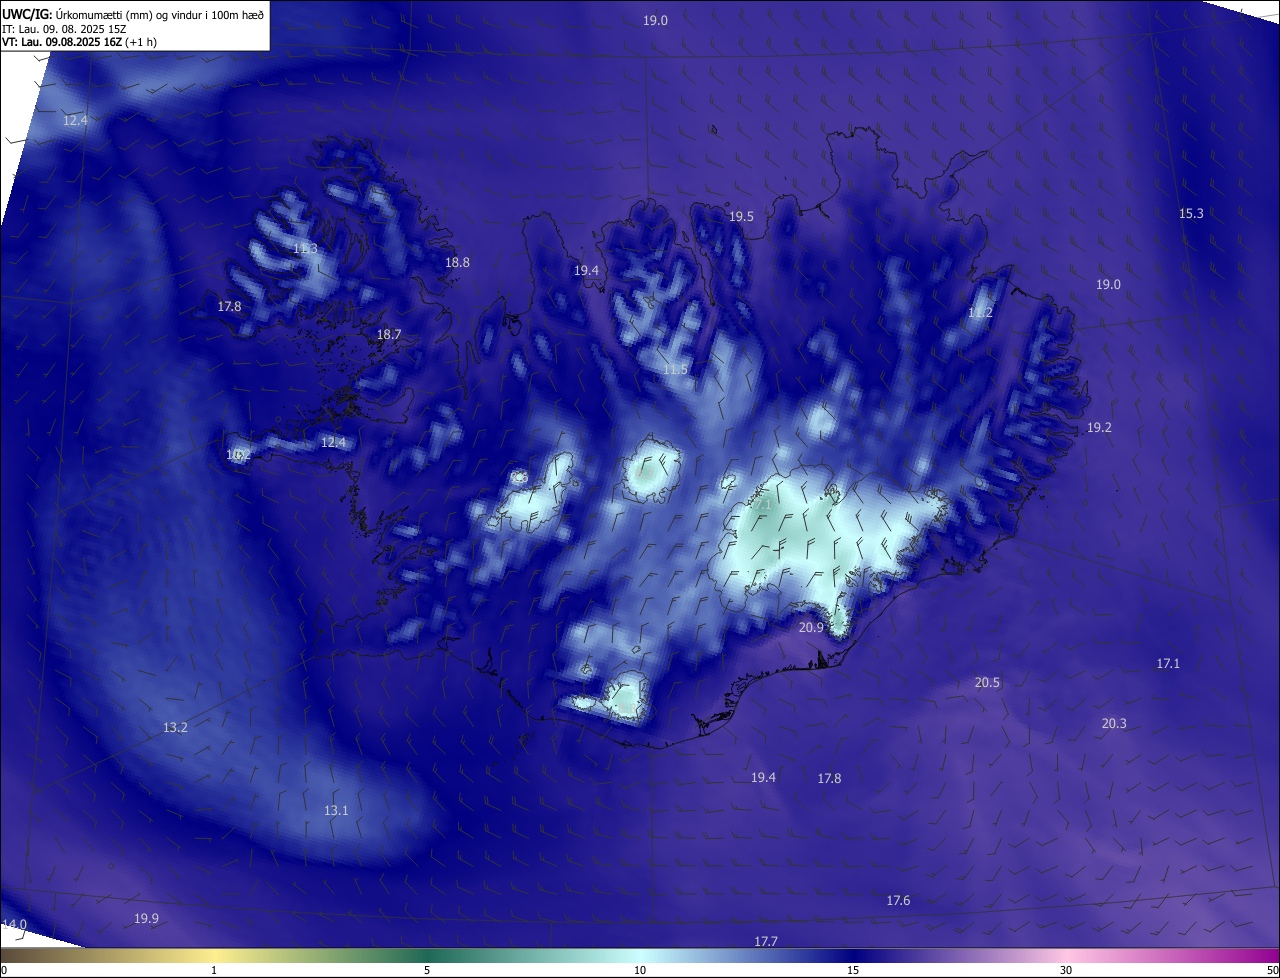
Task: Click the 1 tick on color scale
Action: (214, 971)
